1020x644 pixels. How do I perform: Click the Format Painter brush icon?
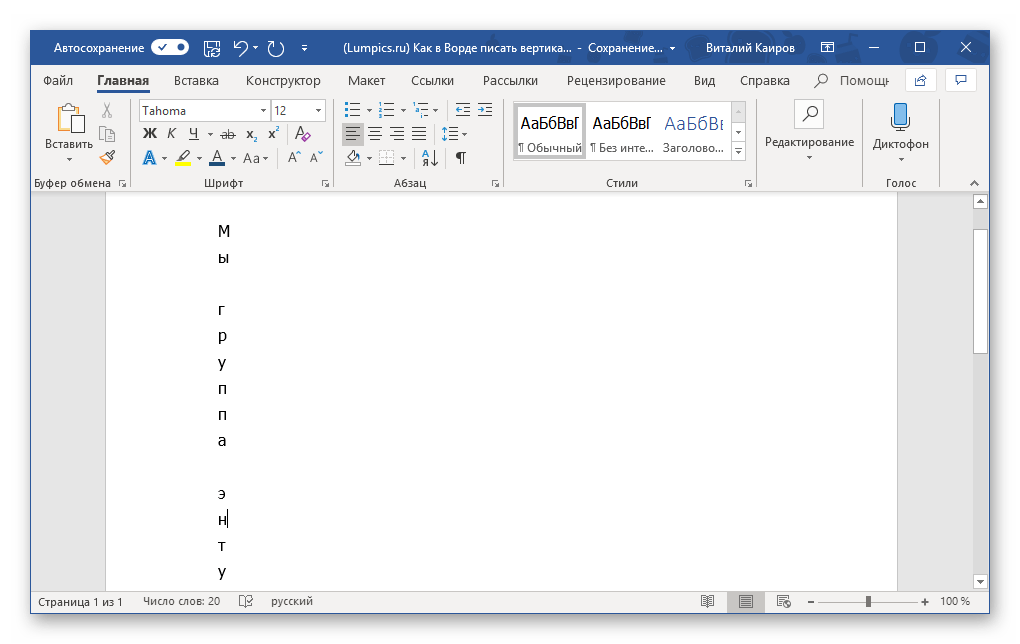[107, 157]
